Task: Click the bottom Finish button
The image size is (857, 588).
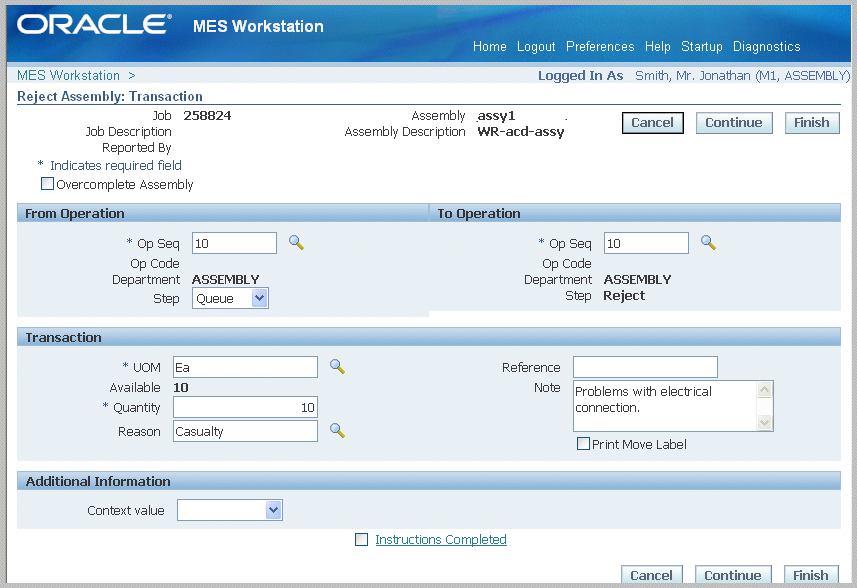Action: tap(811, 575)
